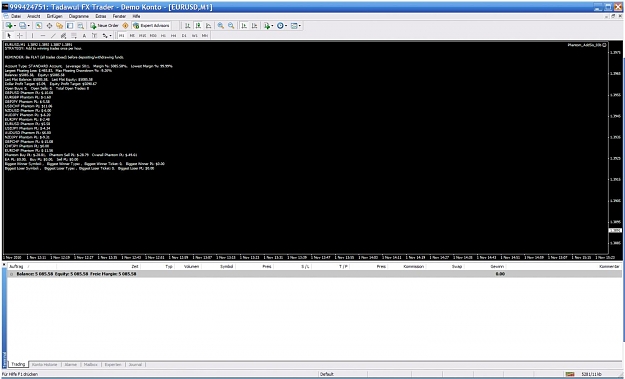
Task: Switch chart to D1 timeframe
Action: click(x=184, y=35)
